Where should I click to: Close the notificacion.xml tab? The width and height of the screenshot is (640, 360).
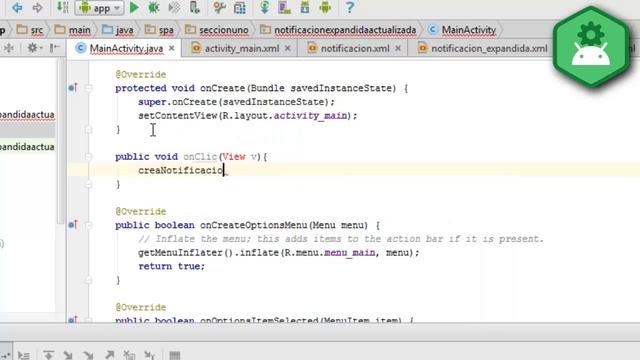click(x=398, y=48)
